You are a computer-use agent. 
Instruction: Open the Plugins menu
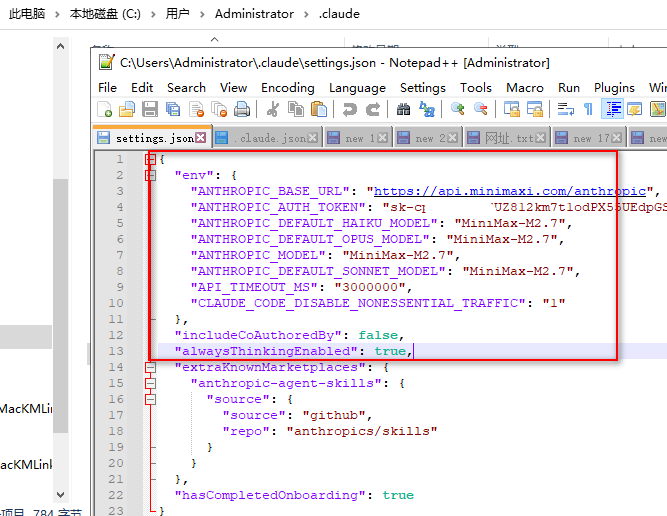coord(614,88)
